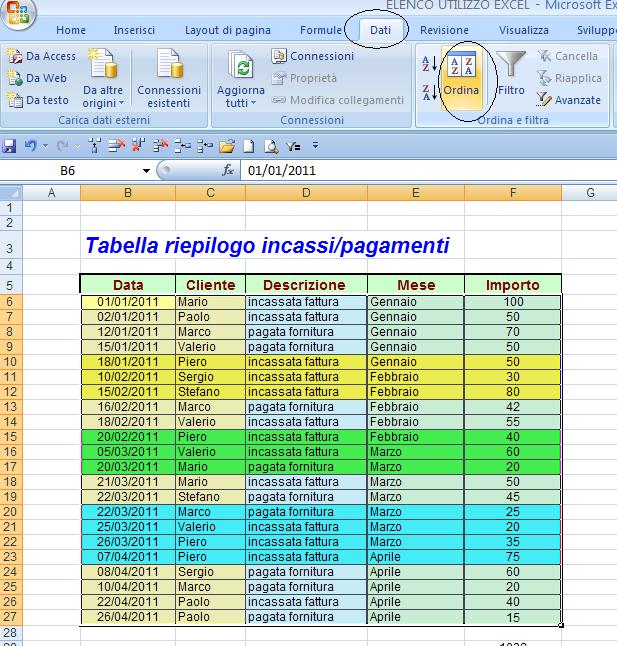Save workbook via the floppy disk icon
The width and height of the screenshot is (617, 646).
[9, 146]
